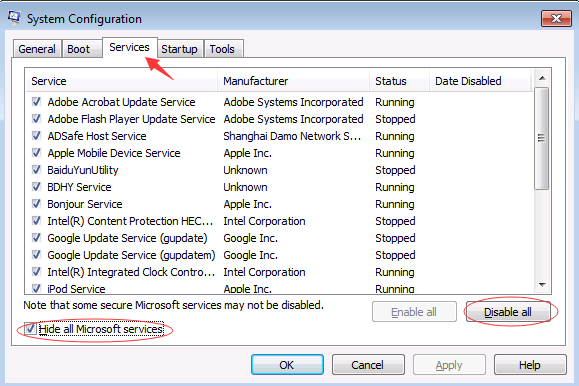Viewport: 579px width, 386px height.
Task: Click the Apply button
Action: click(x=449, y=365)
